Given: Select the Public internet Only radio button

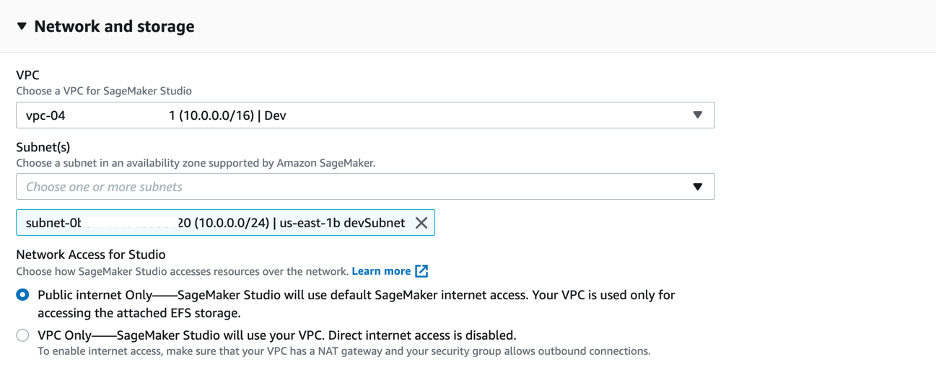Looking at the screenshot, I should click(23, 295).
